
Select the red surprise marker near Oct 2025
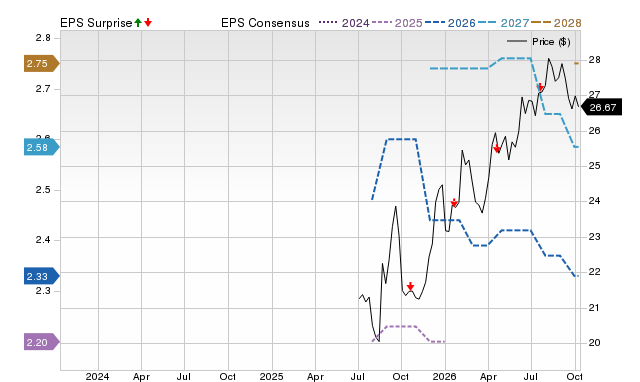coord(411,286)
